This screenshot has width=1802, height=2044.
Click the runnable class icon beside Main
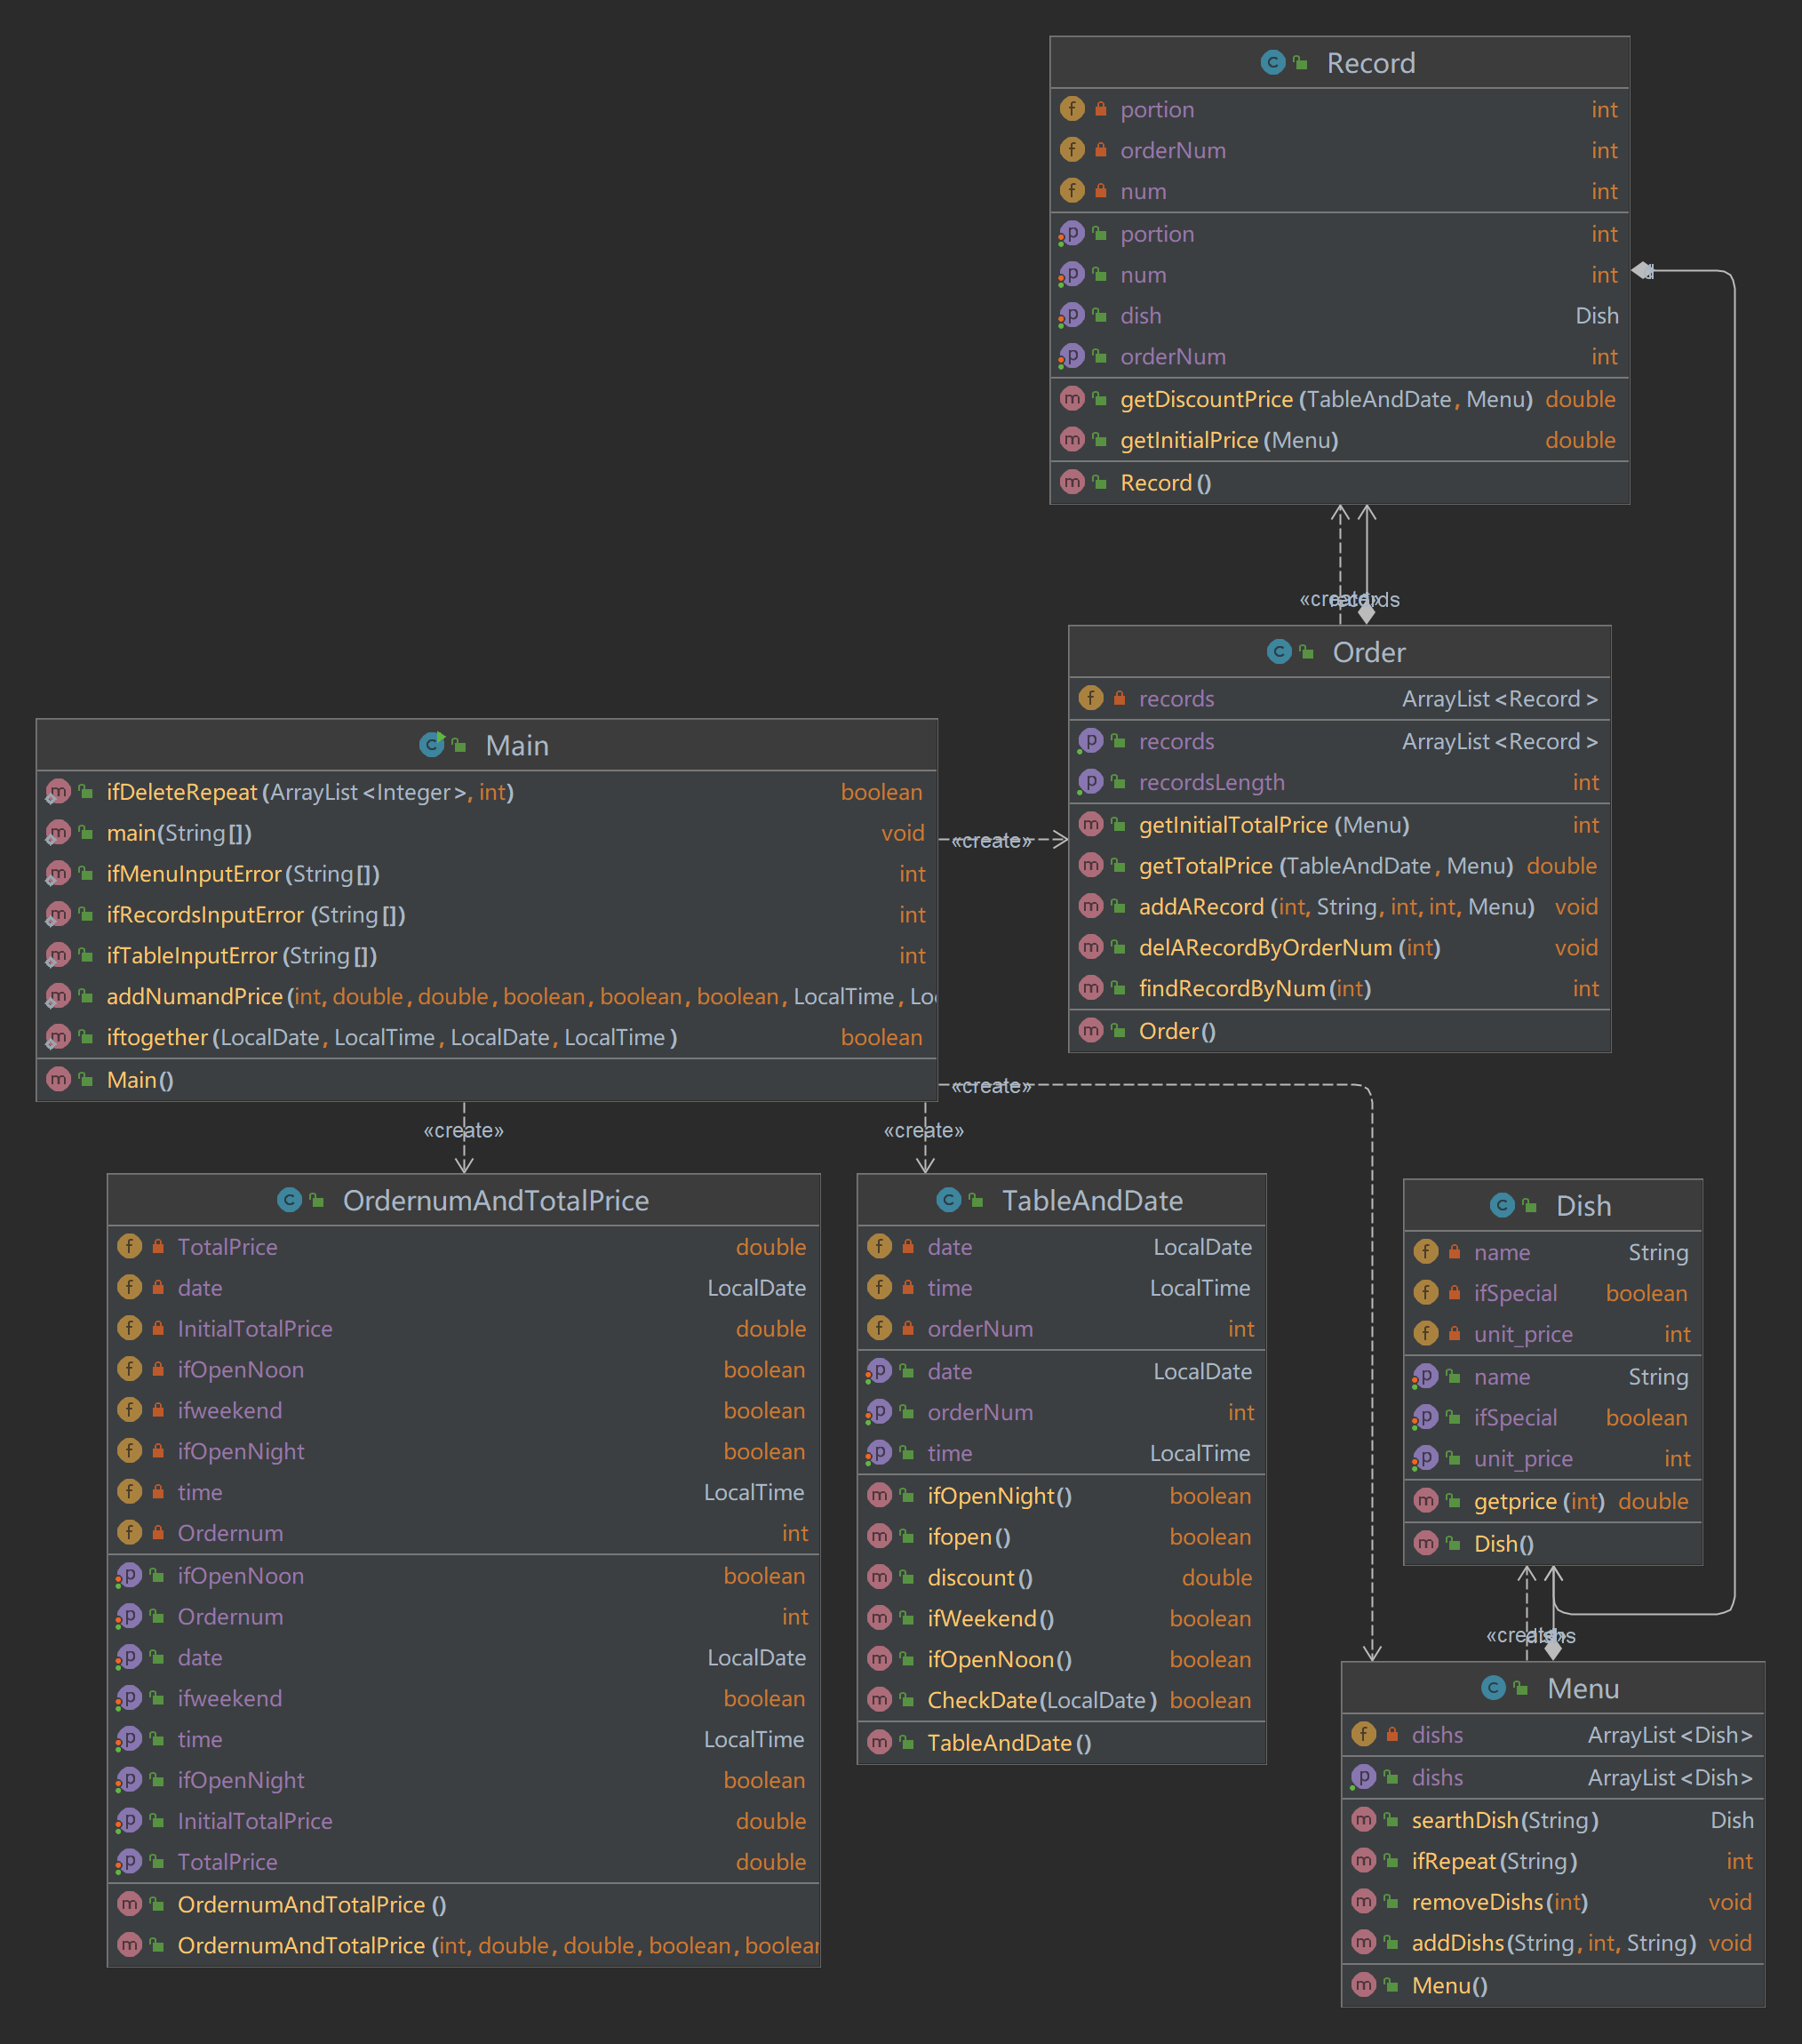point(432,744)
